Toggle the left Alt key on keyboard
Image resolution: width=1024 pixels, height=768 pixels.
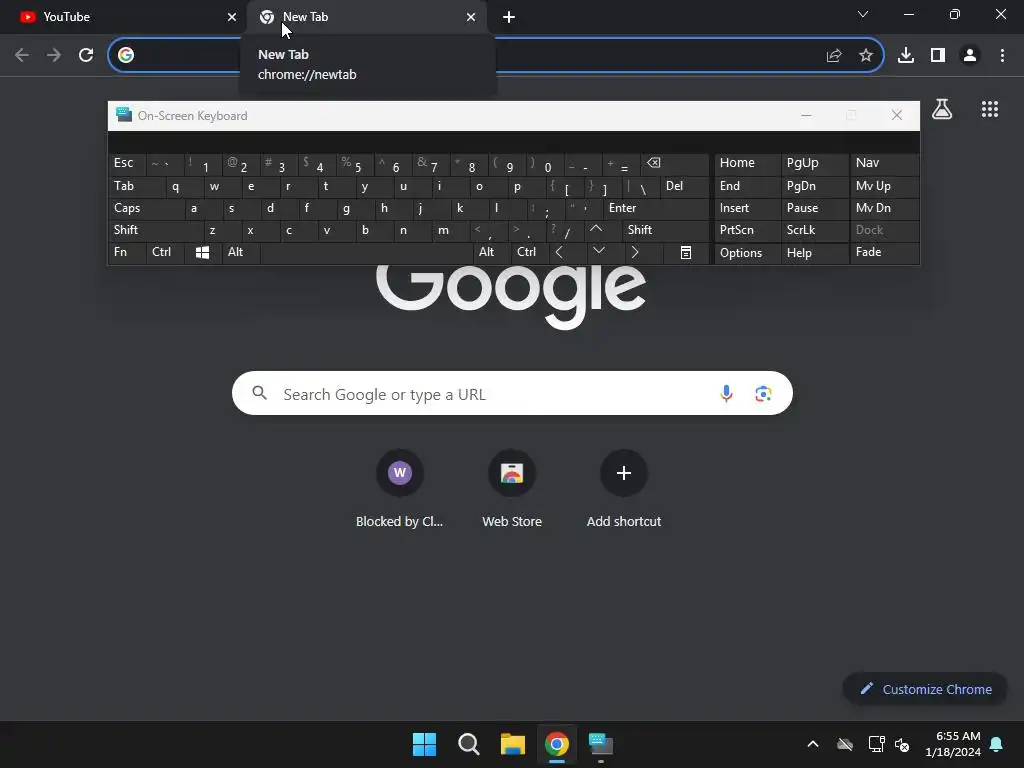click(242, 253)
